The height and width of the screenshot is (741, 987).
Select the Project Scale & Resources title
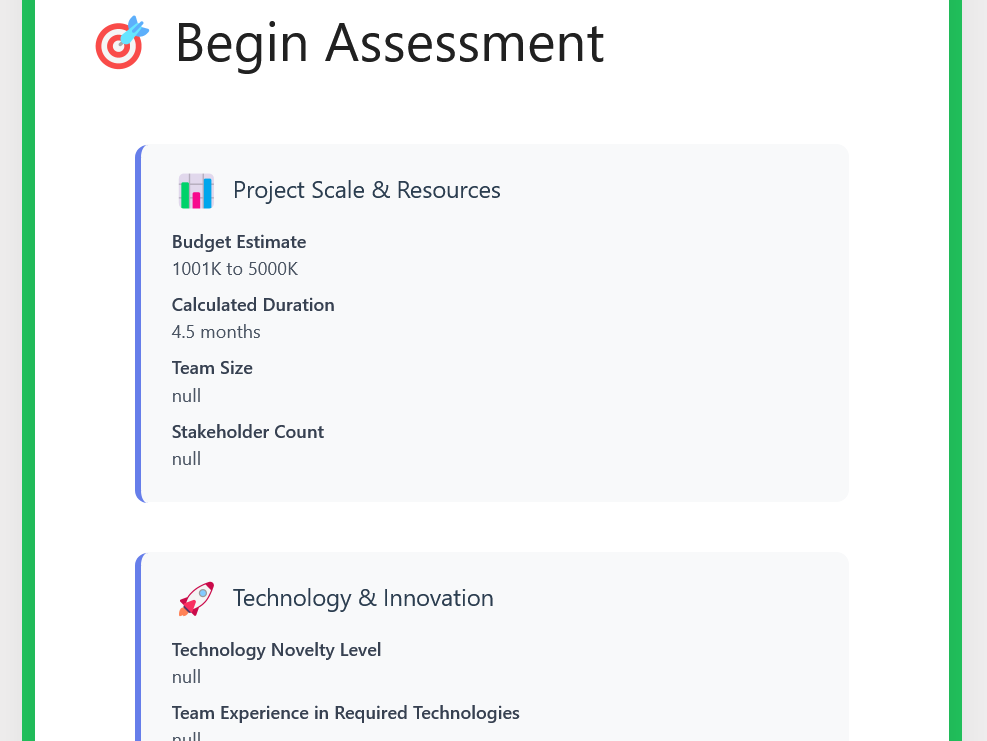pyautogui.click(x=366, y=190)
